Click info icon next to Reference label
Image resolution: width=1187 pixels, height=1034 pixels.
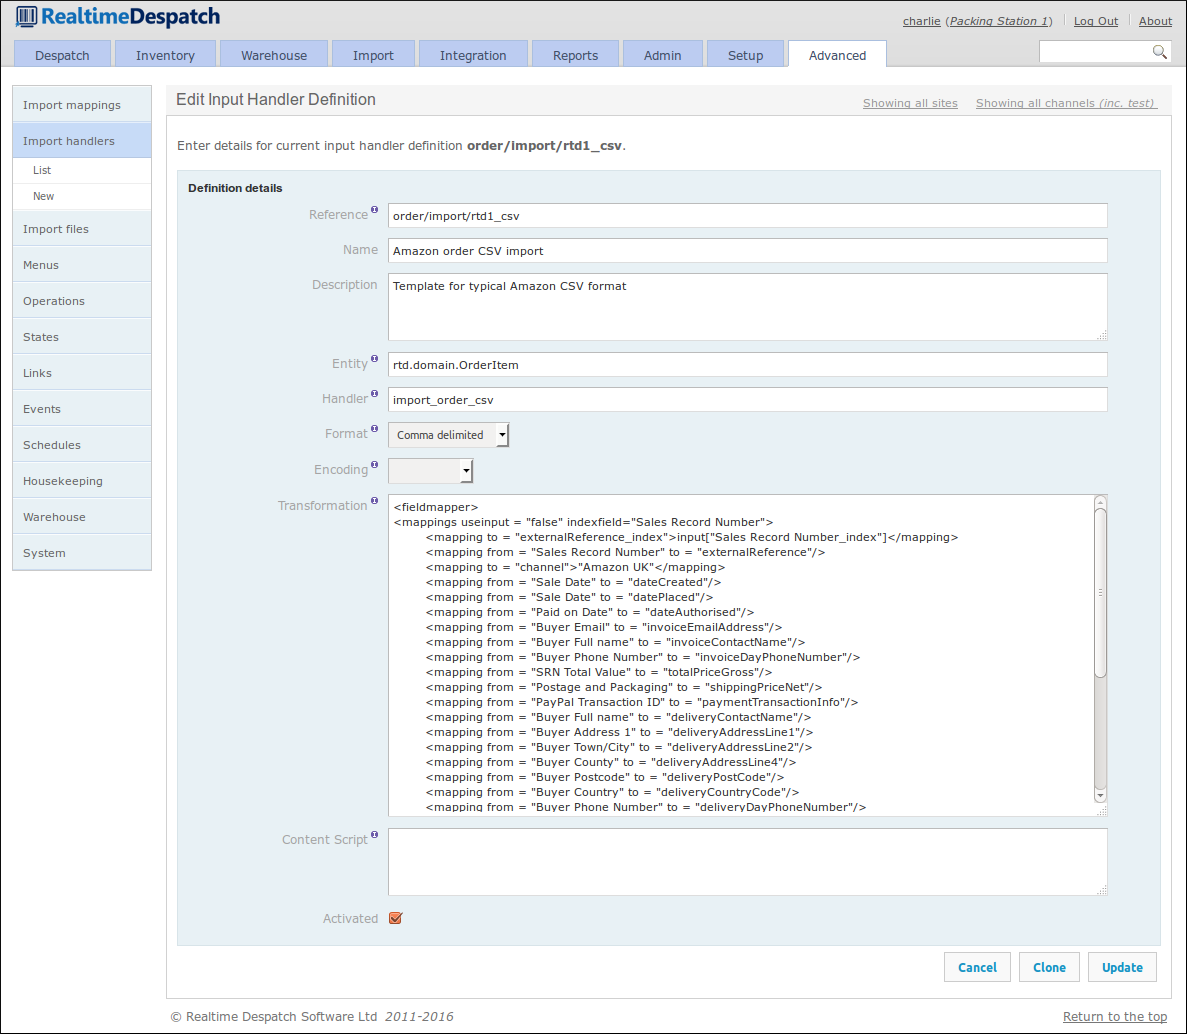374,210
